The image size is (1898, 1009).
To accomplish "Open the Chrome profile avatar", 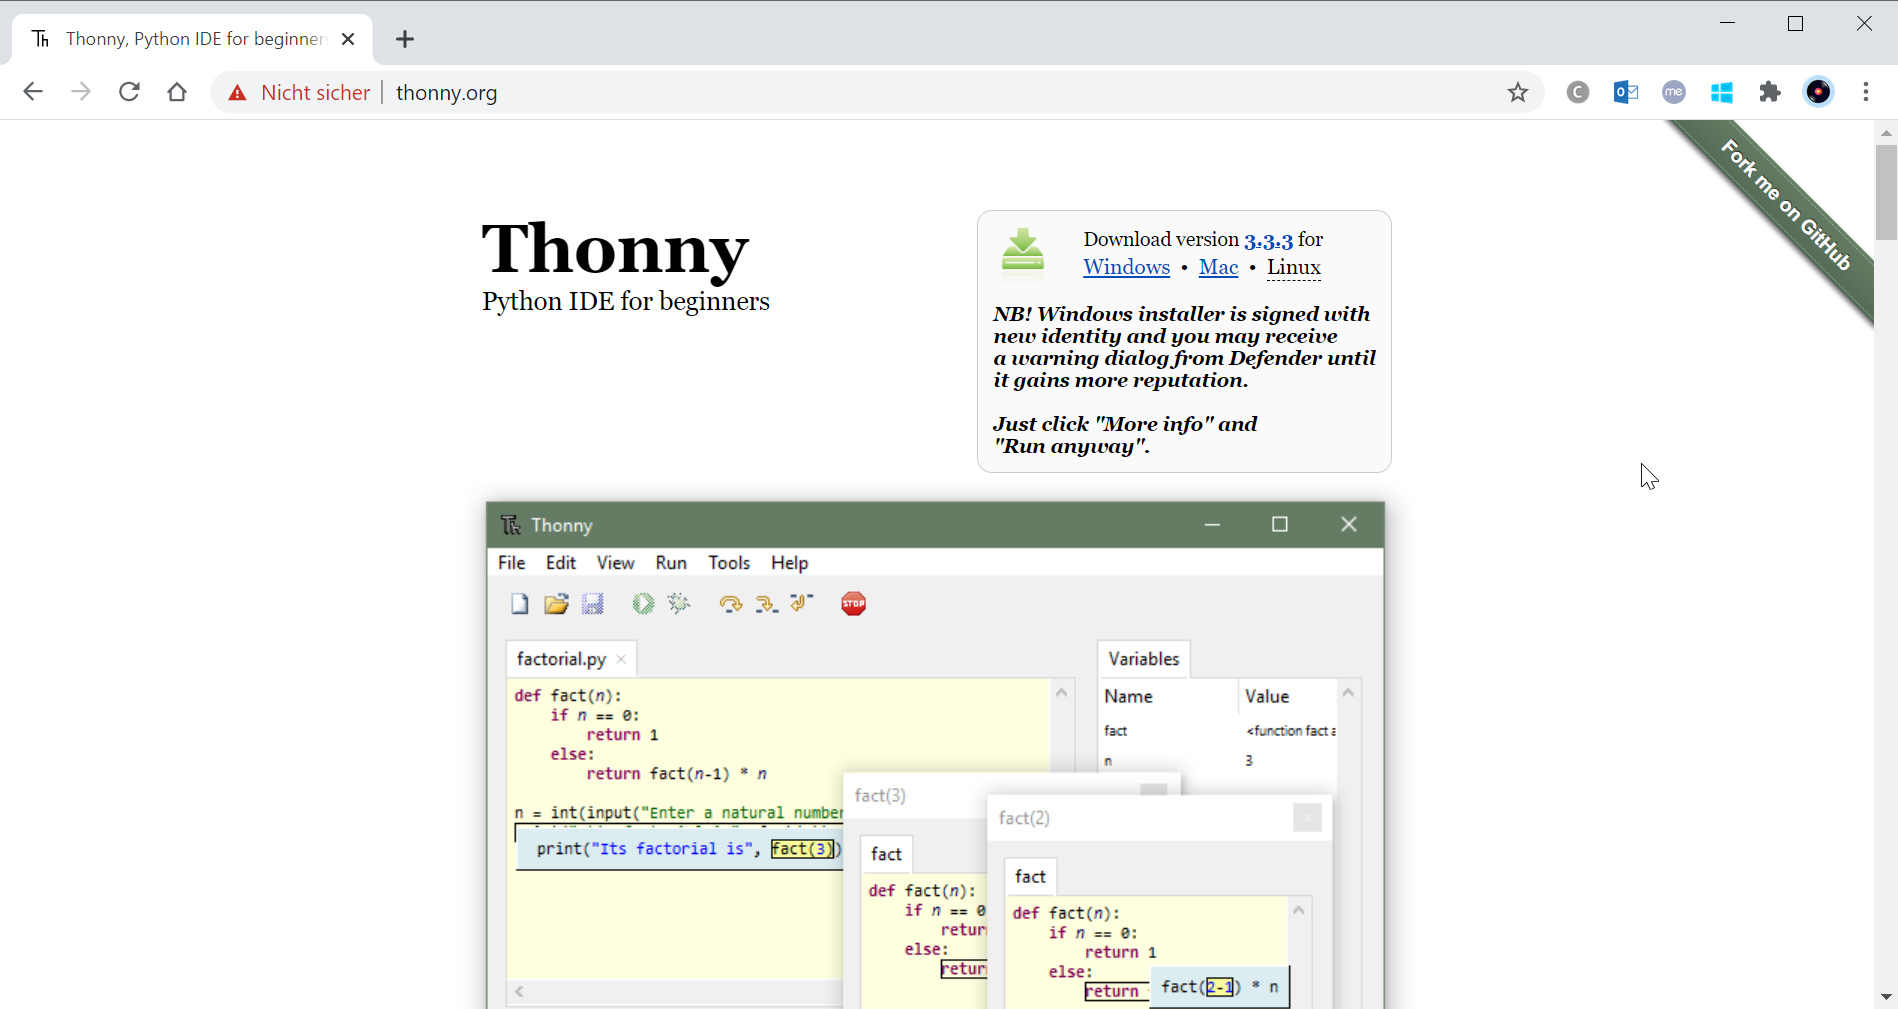I will coord(1819,93).
